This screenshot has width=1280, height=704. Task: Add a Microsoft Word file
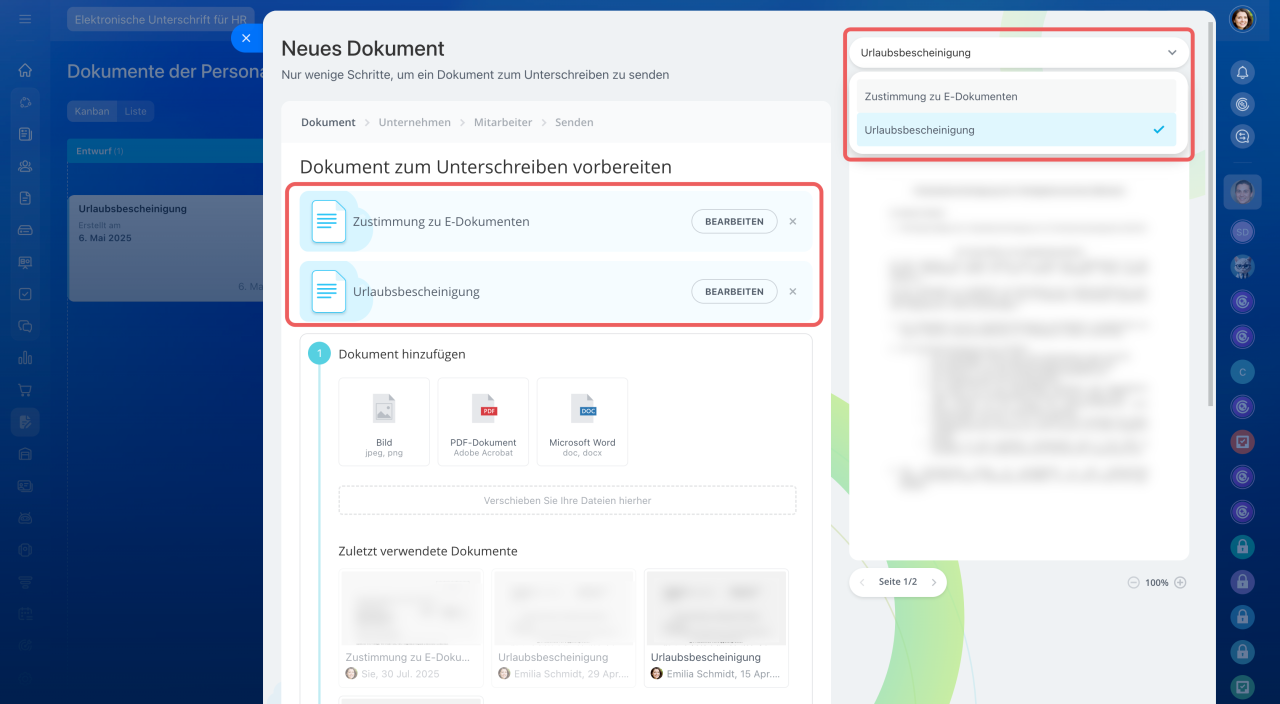(582, 422)
